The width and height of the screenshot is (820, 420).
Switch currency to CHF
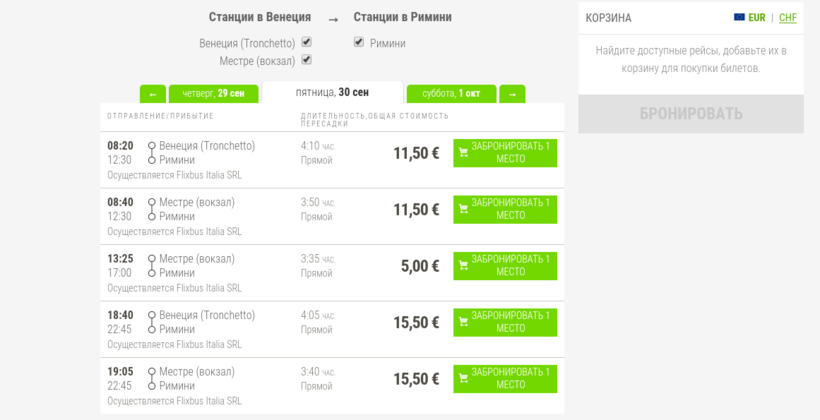tap(788, 18)
